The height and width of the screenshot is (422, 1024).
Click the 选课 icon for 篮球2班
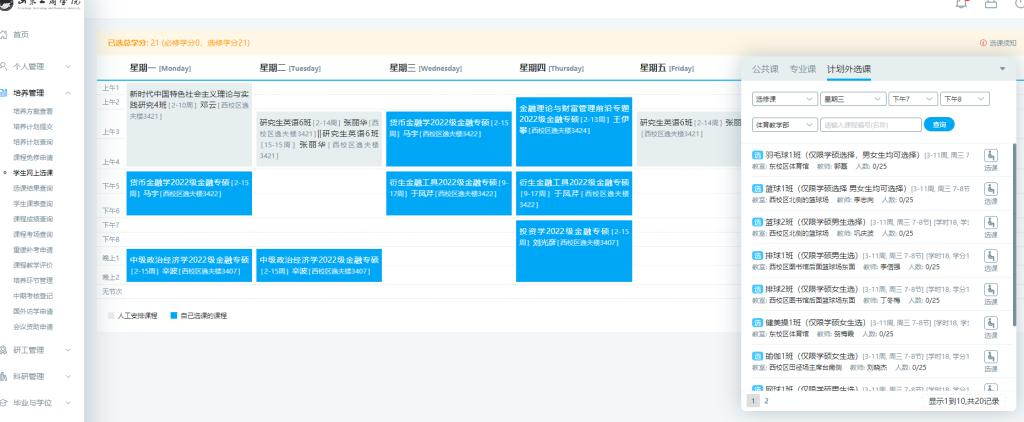pyautogui.click(x=991, y=223)
